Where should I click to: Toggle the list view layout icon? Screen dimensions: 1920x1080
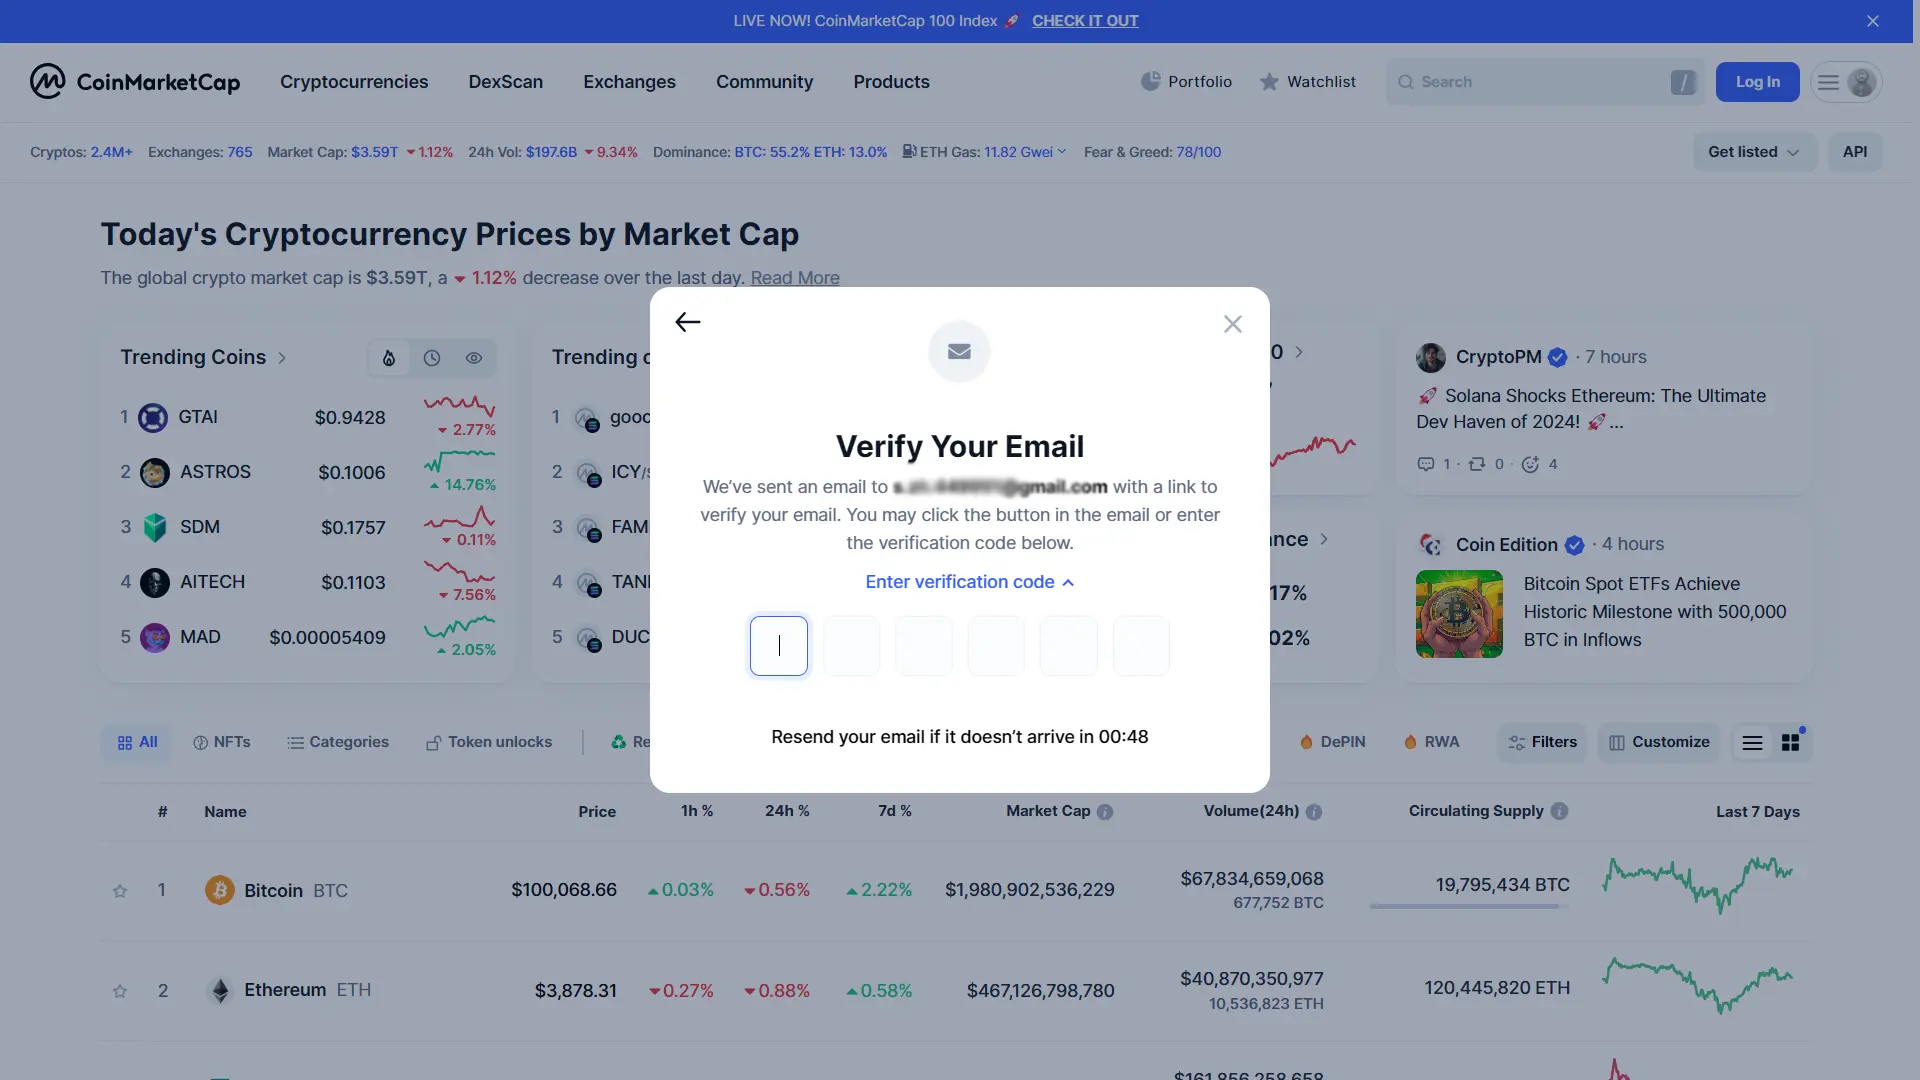(x=1753, y=741)
